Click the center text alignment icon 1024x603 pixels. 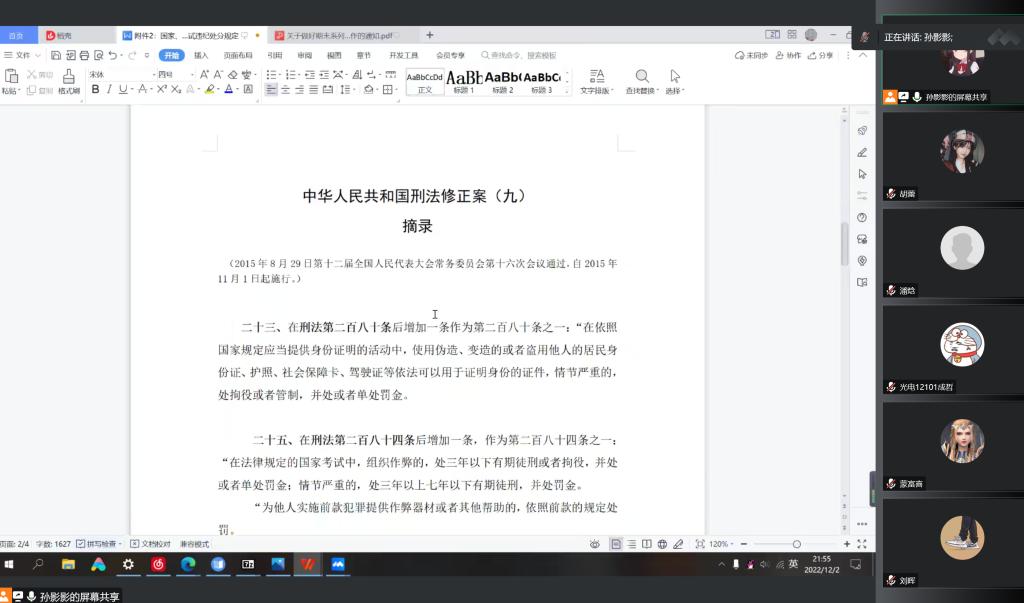pyautogui.click(x=286, y=89)
